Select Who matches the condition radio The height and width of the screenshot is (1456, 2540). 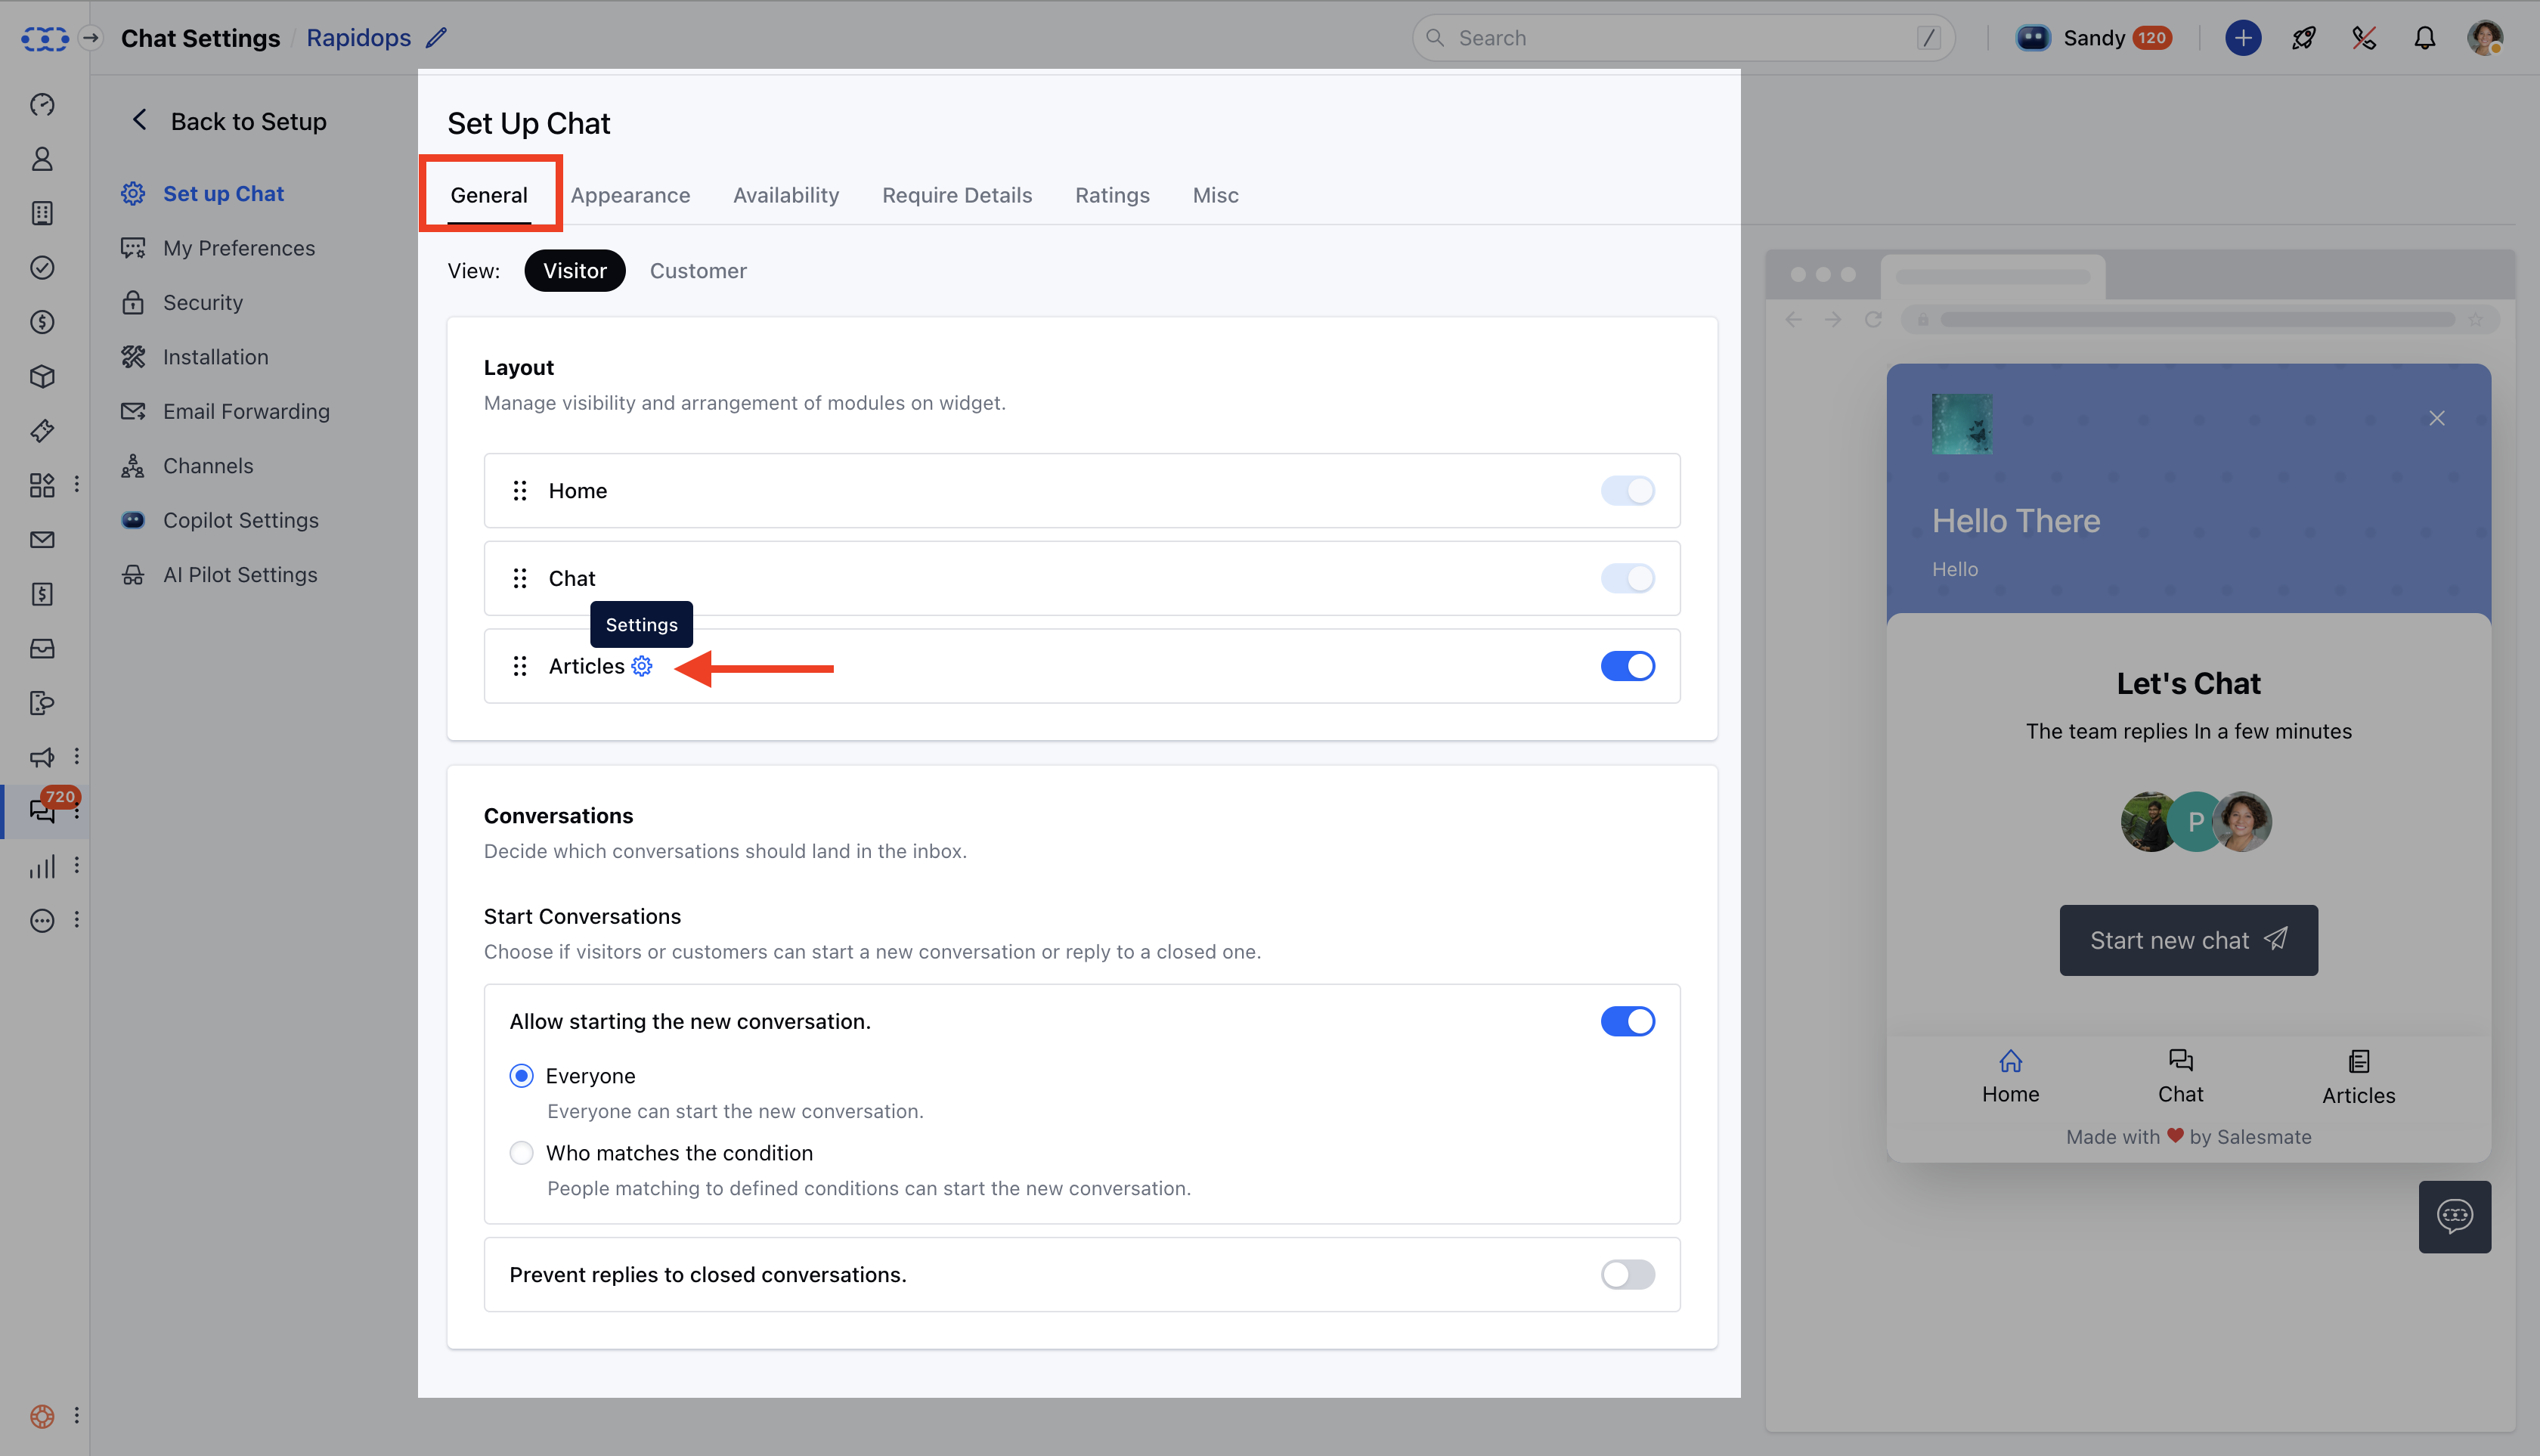pos(521,1153)
